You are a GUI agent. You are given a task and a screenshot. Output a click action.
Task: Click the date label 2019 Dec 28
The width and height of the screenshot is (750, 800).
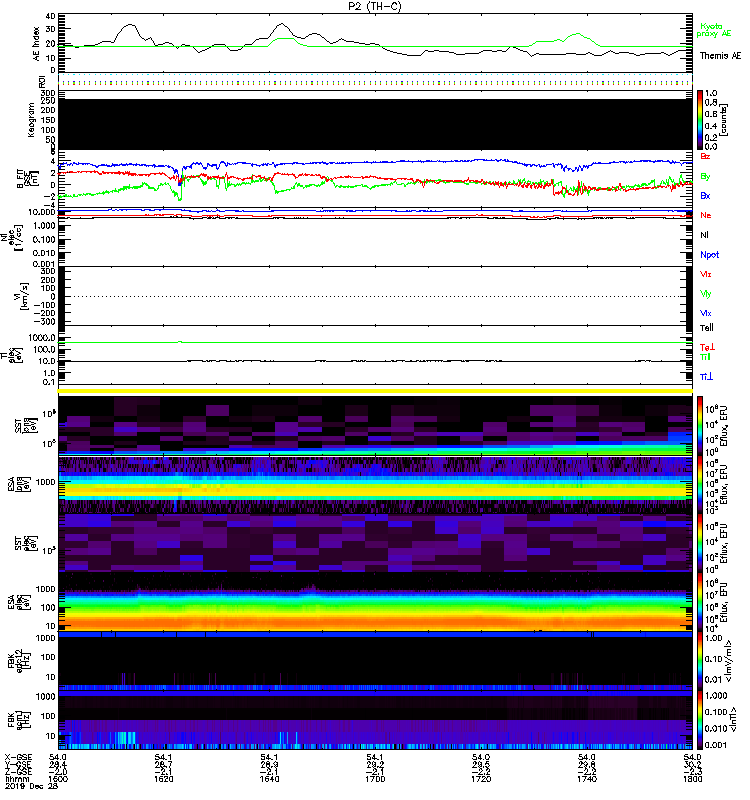pos(32,786)
